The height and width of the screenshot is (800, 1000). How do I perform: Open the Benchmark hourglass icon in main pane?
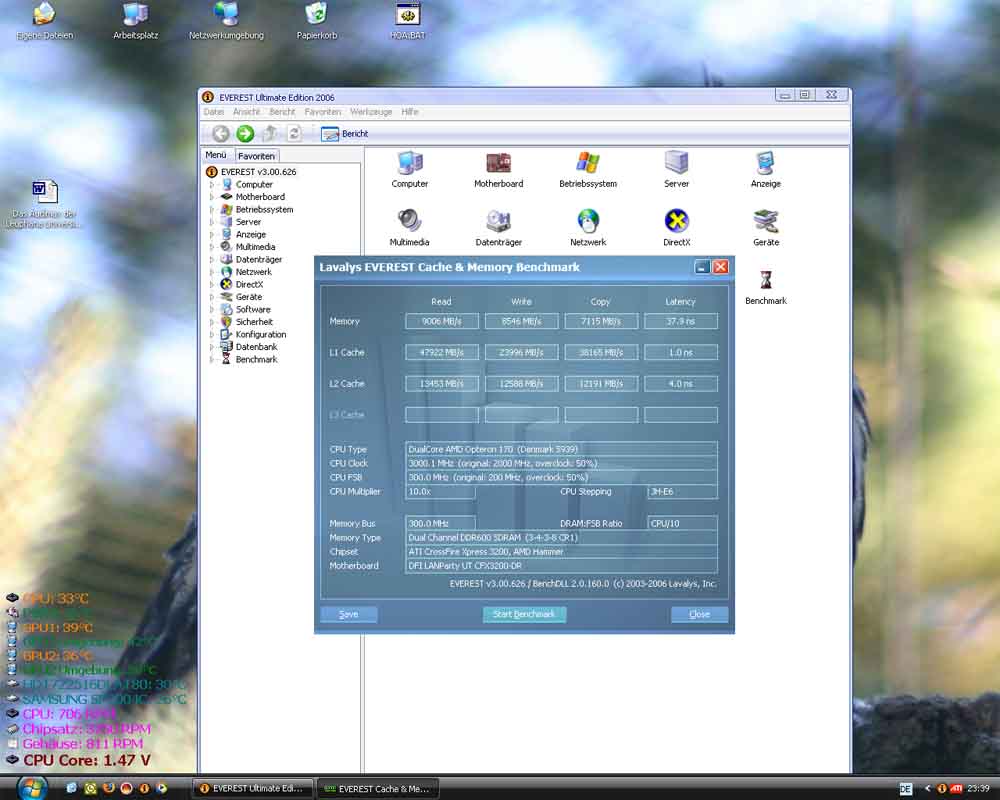coord(765,286)
